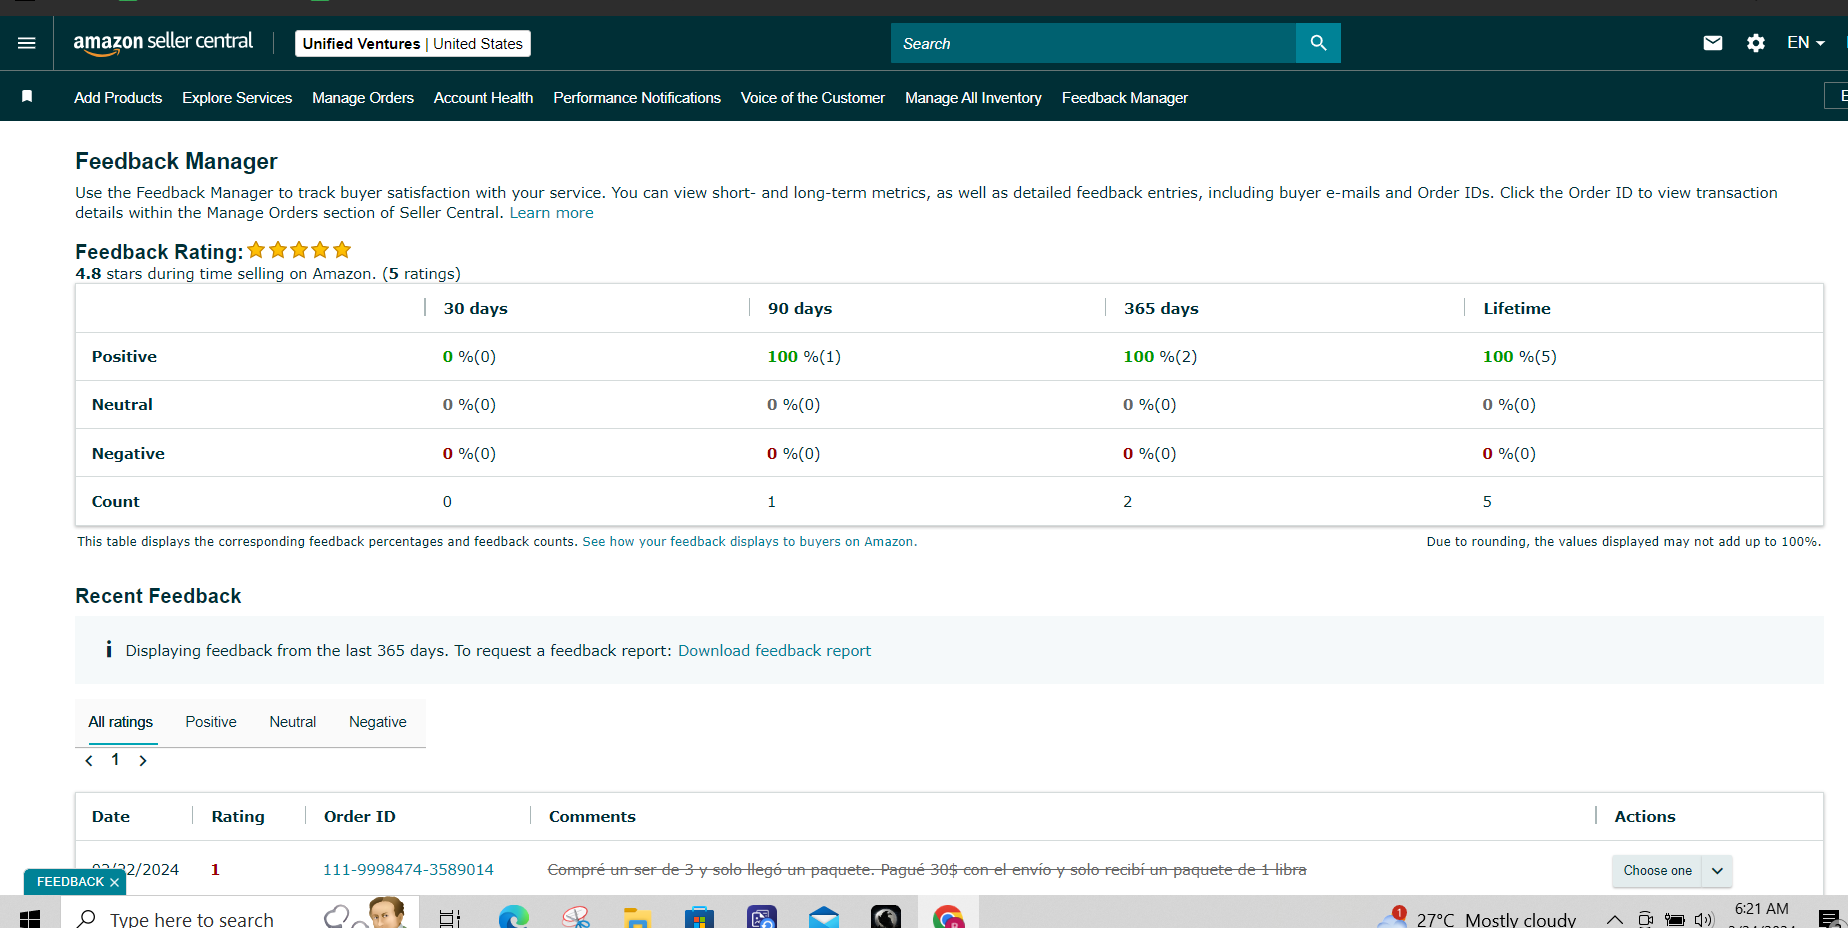Go to Manage Orders
Image resolution: width=1848 pixels, height=928 pixels.
coord(363,98)
